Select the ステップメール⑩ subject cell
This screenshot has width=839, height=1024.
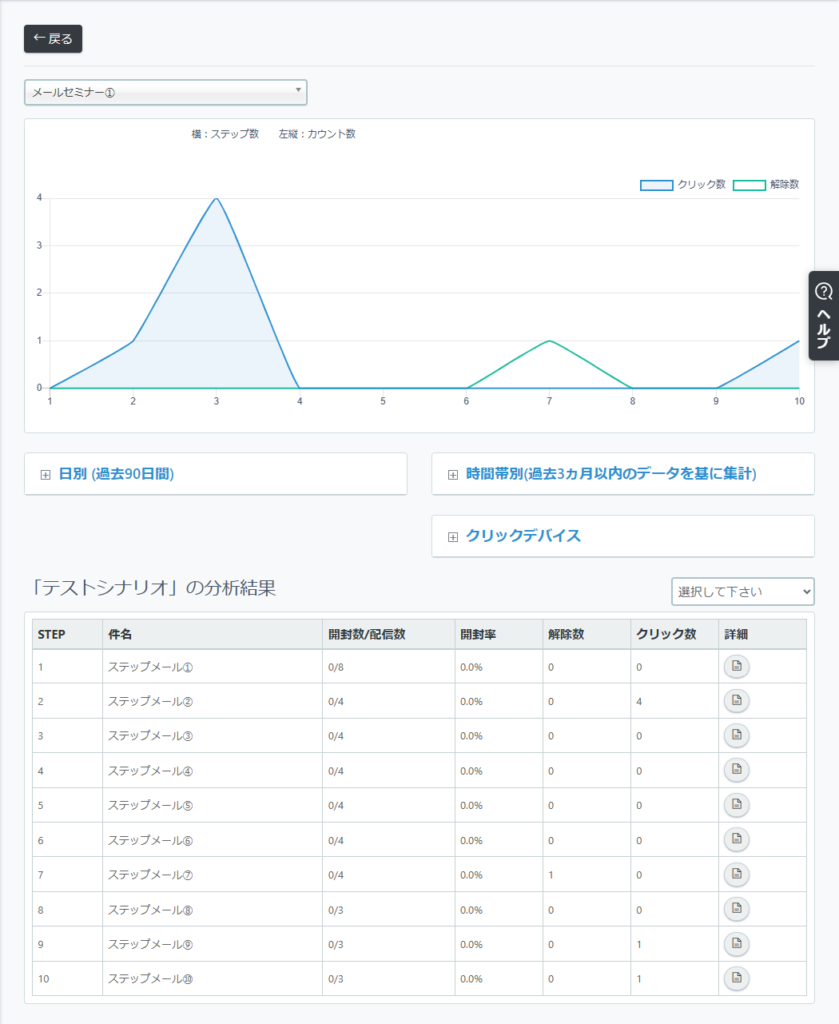click(x=212, y=978)
